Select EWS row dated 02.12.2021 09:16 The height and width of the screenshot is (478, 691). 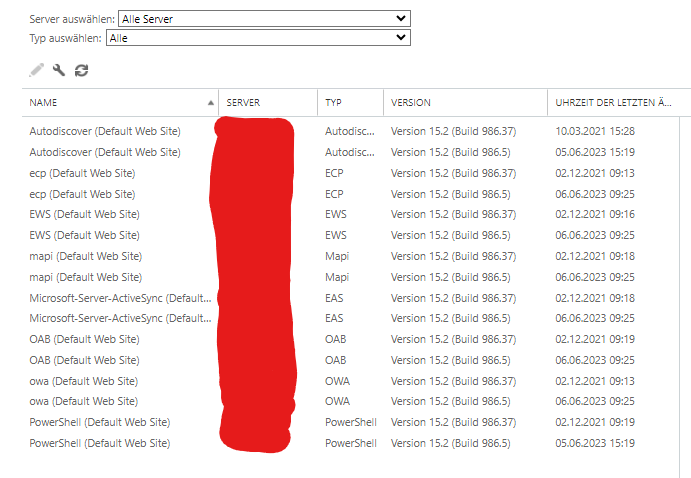click(350, 215)
